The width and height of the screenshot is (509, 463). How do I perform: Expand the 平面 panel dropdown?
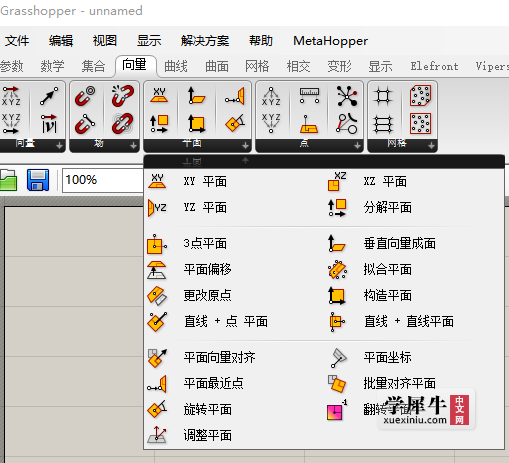[x=245, y=146]
